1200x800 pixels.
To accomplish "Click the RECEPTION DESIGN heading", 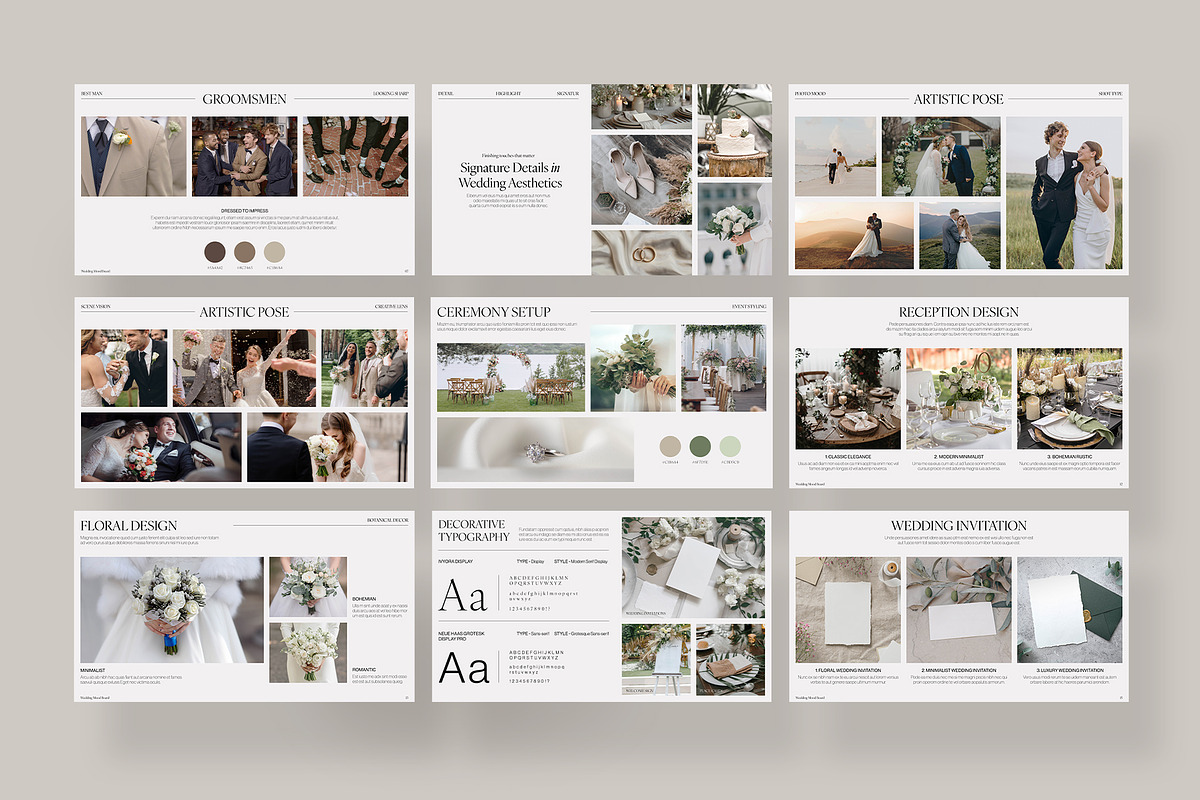I will 959,312.
